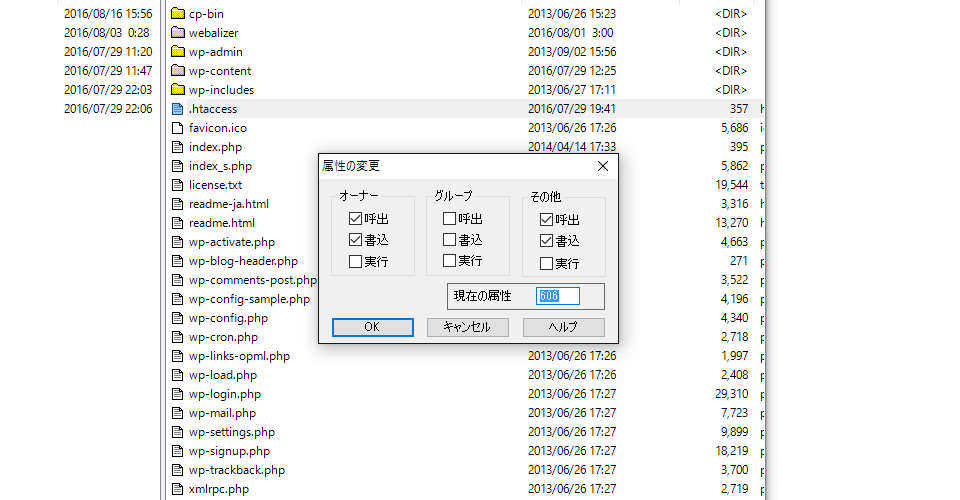960x500 pixels.
Task: Click the favicon.ico file icon
Action: pos(178,128)
